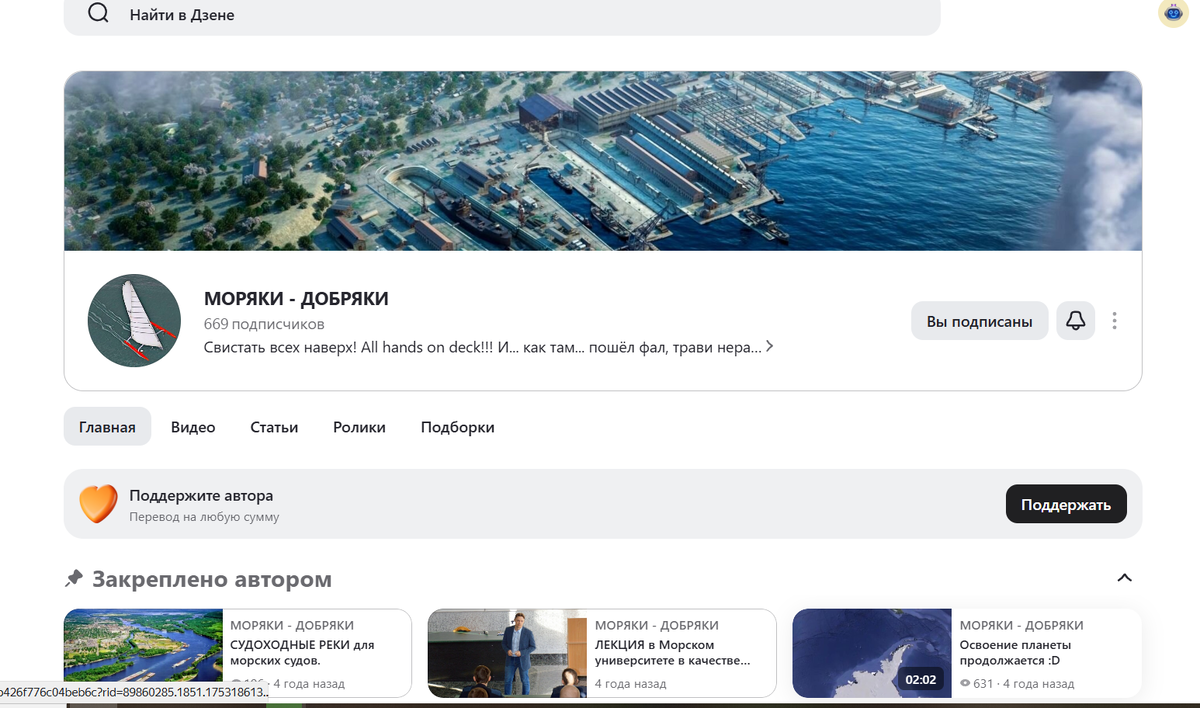Click the 'Закреплено автором' section heading
The width and height of the screenshot is (1200, 708).
coord(212,579)
